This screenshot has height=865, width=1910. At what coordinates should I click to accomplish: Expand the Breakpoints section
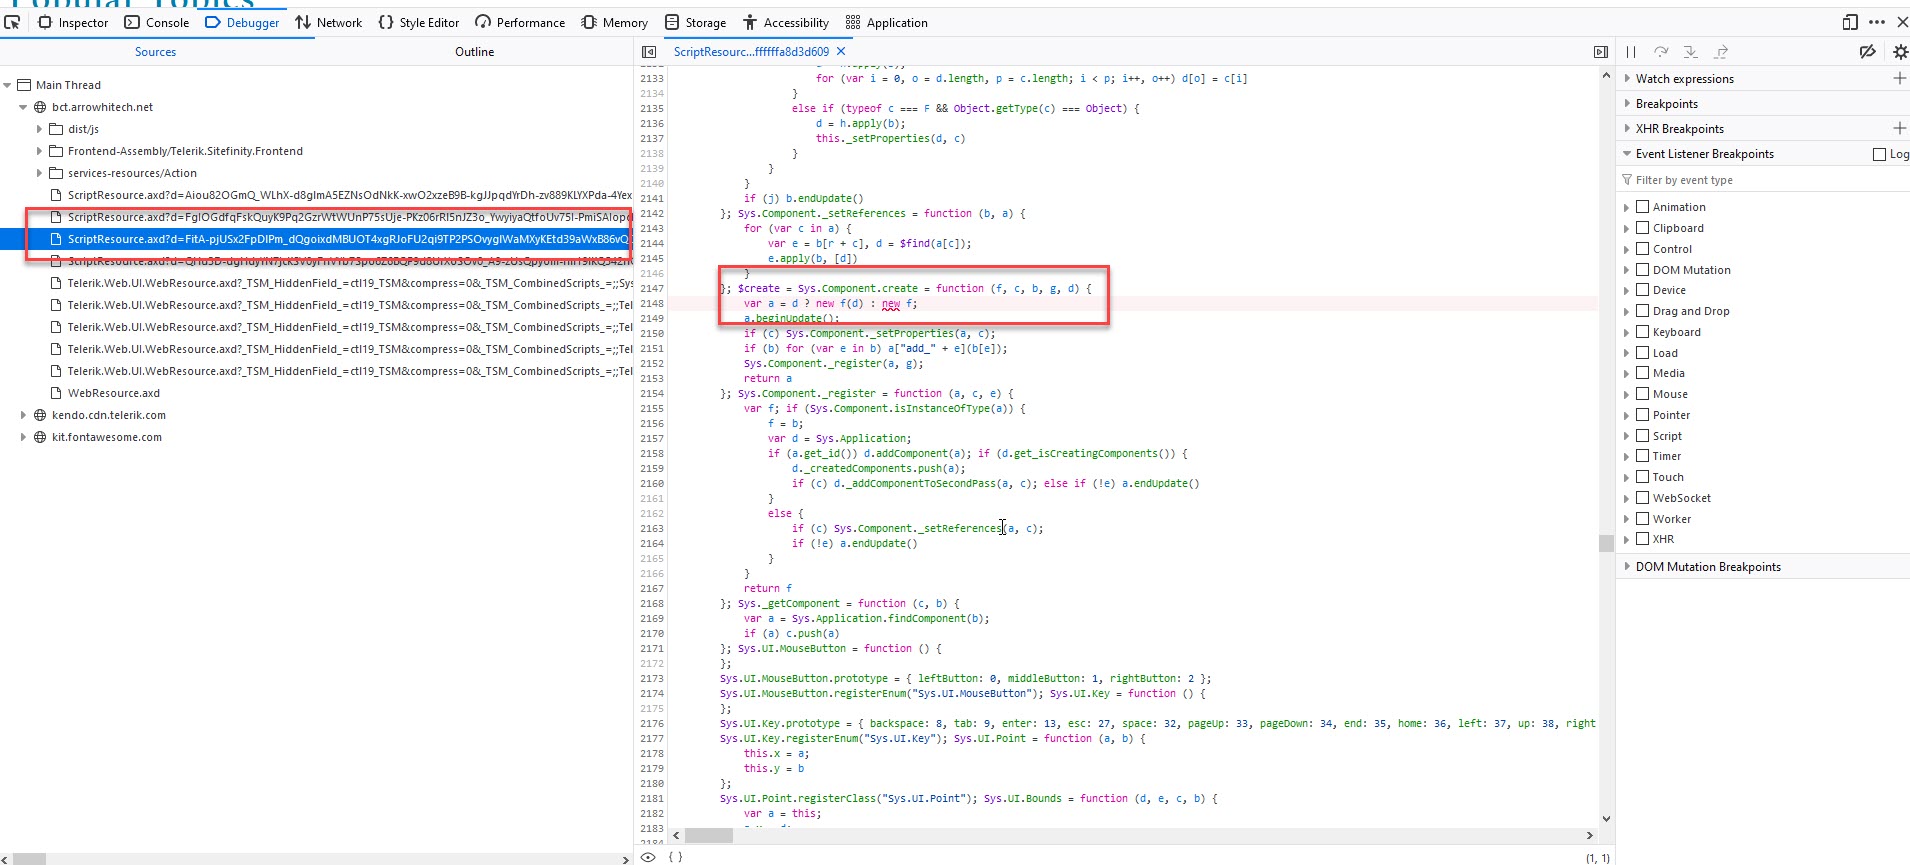(x=1666, y=104)
